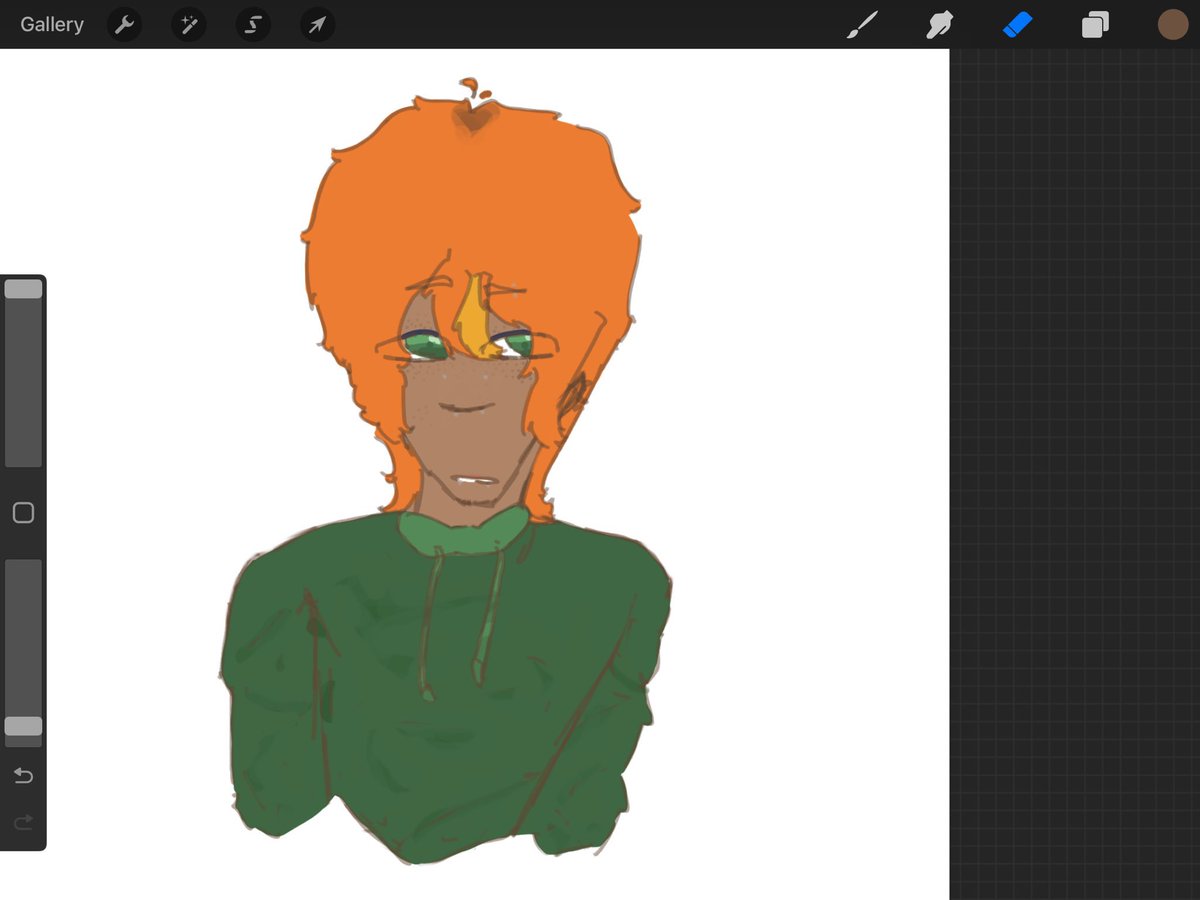Select the Smudge tool

point(939,24)
